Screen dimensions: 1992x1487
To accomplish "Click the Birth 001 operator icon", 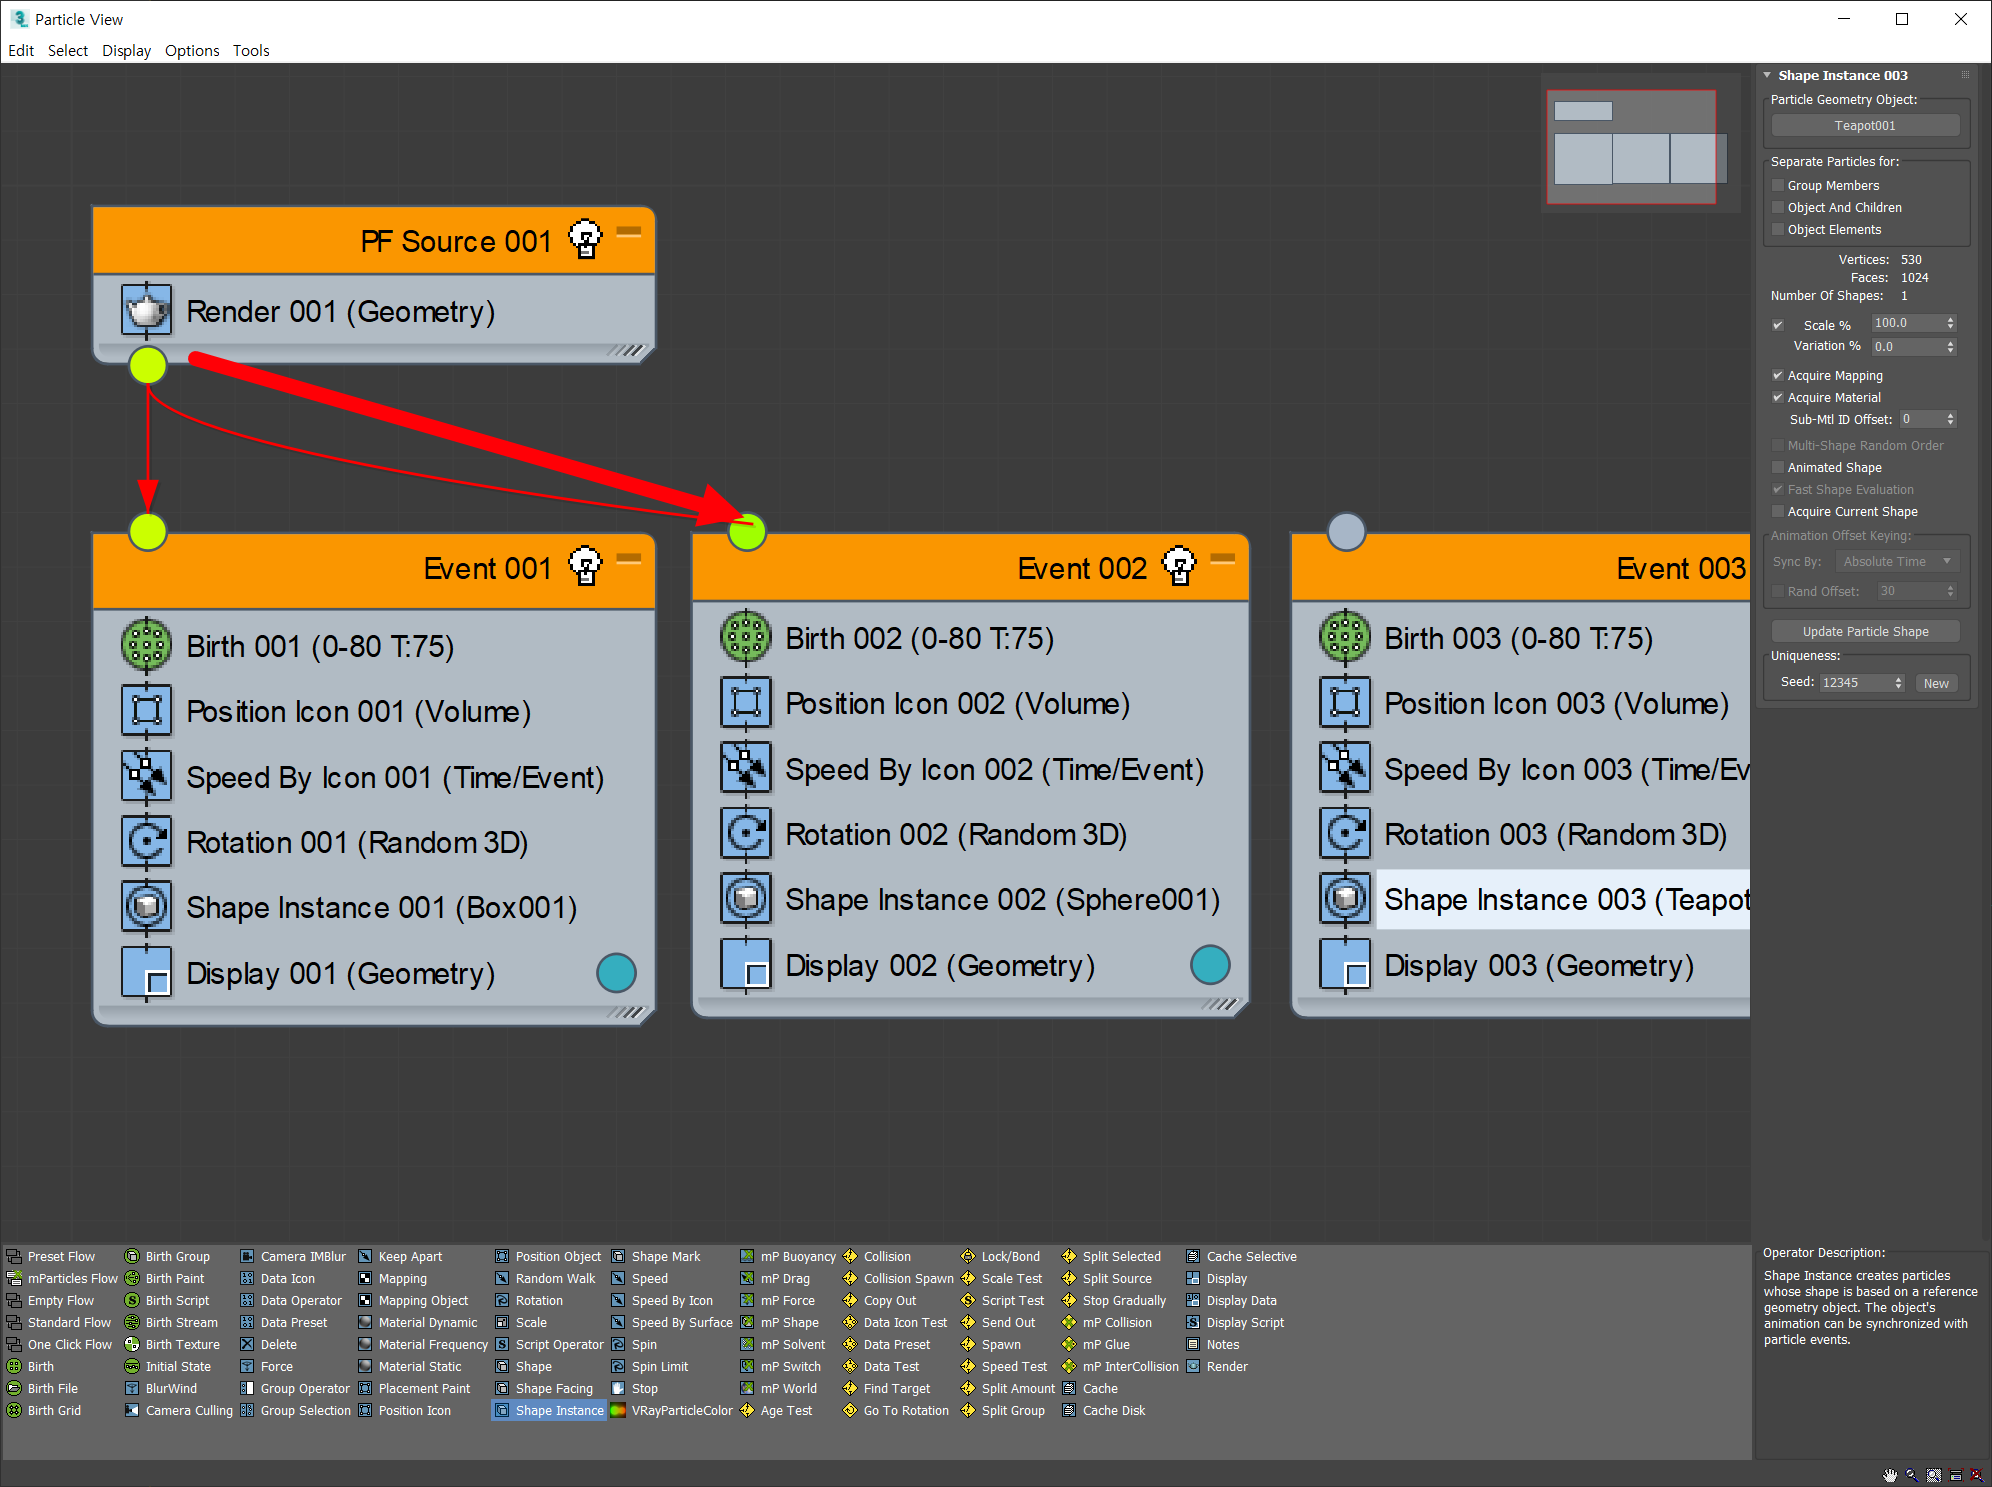I will [x=146, y=645].
